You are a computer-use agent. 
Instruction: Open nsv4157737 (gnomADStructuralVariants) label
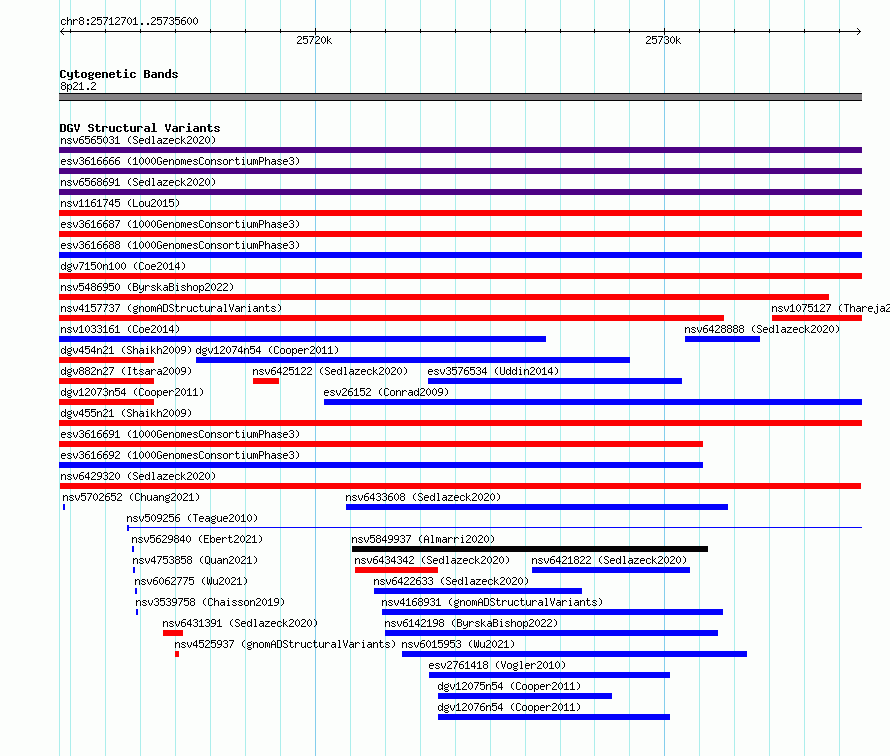coord(171,308)
